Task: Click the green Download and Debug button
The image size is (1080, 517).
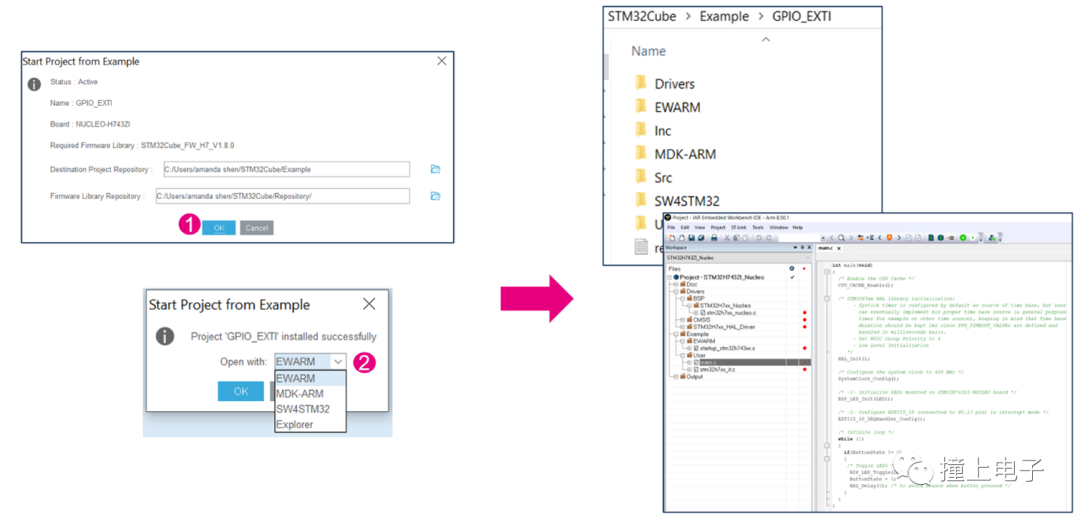Action: point(963,238)
